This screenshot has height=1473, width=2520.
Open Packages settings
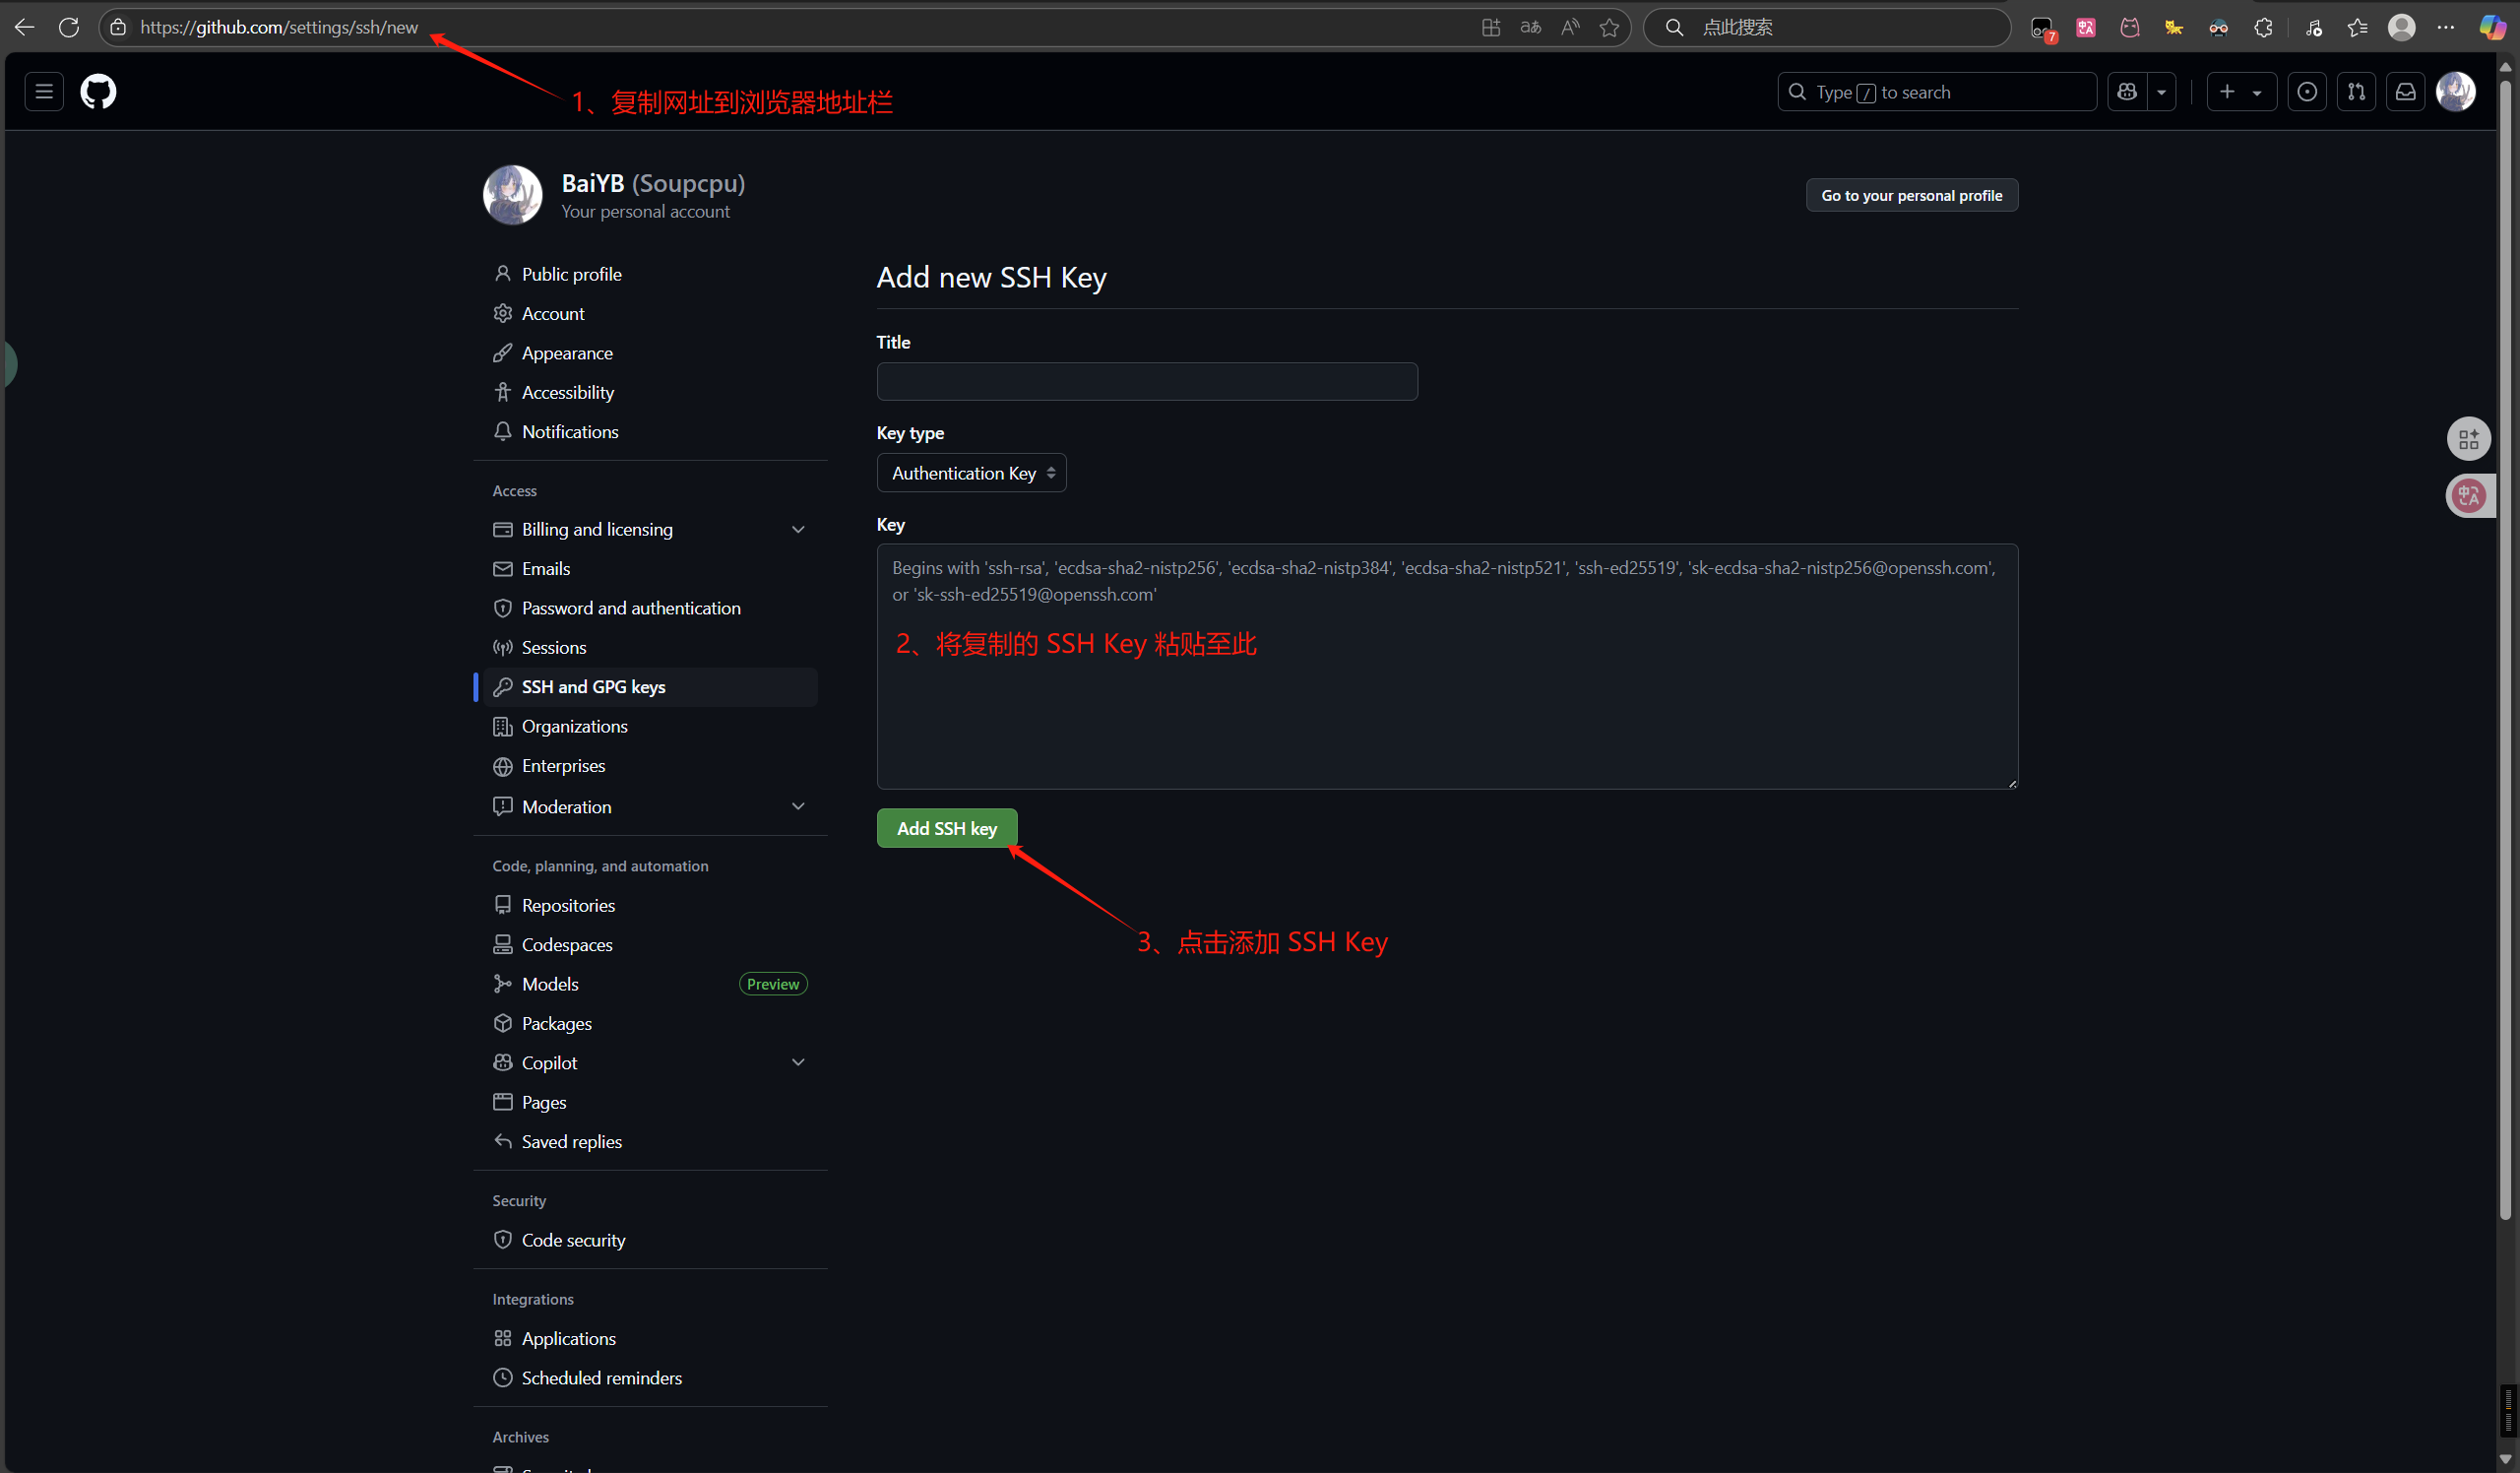650,1023
